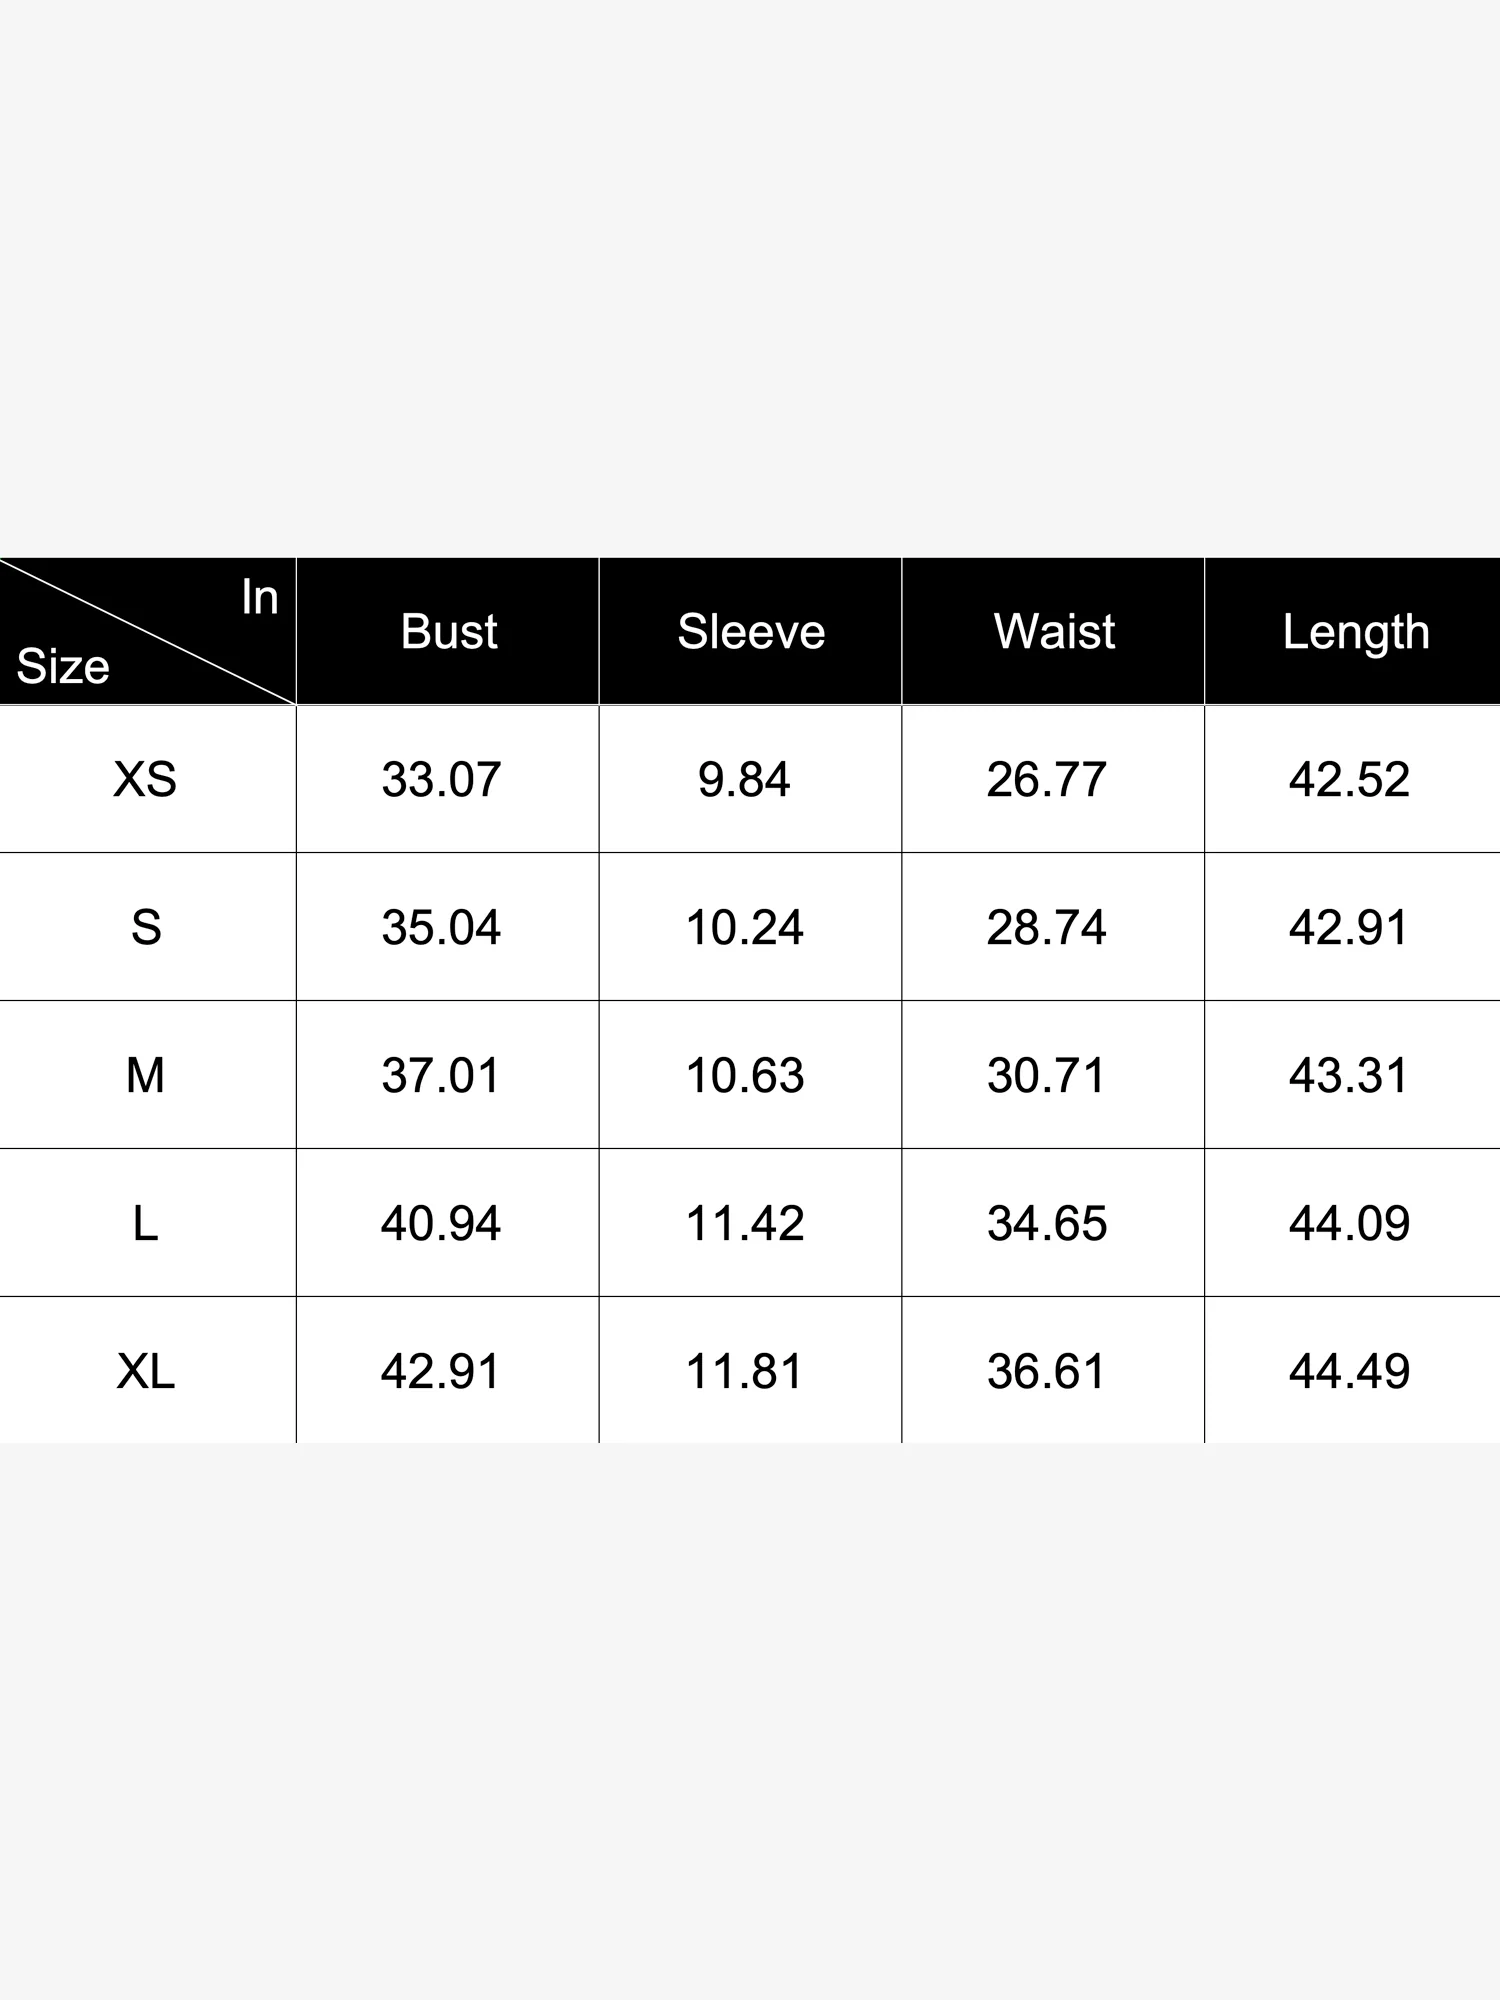Click the L waist value 34.65
This screenshot has width=1500, height=2000.
coord(1047,1224)
